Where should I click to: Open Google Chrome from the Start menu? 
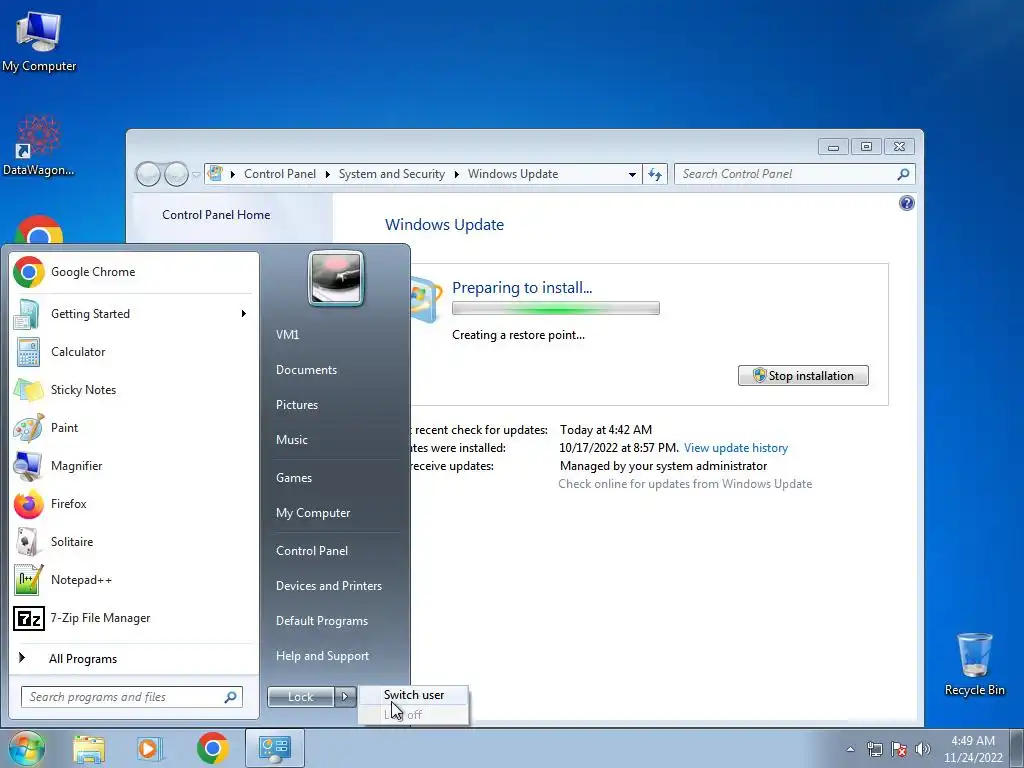click(134, 272)
